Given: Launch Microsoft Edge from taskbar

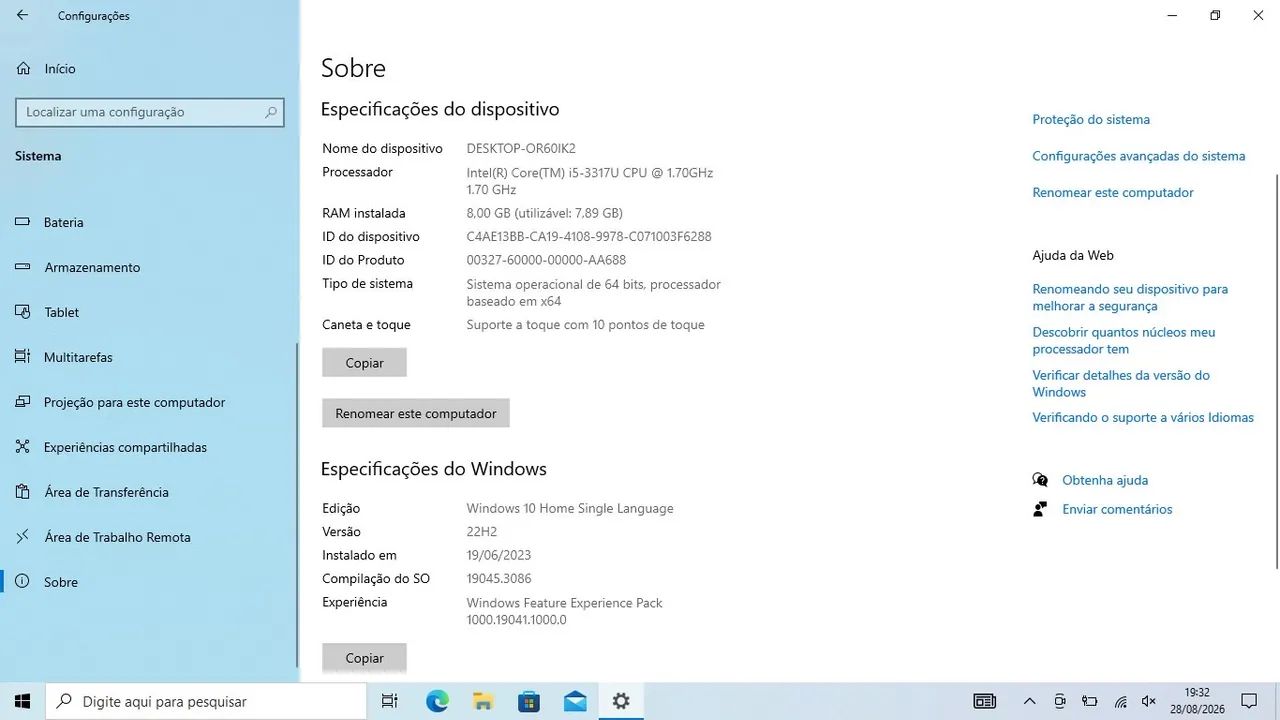Looking at the screenshot, I should pos(437,701).
